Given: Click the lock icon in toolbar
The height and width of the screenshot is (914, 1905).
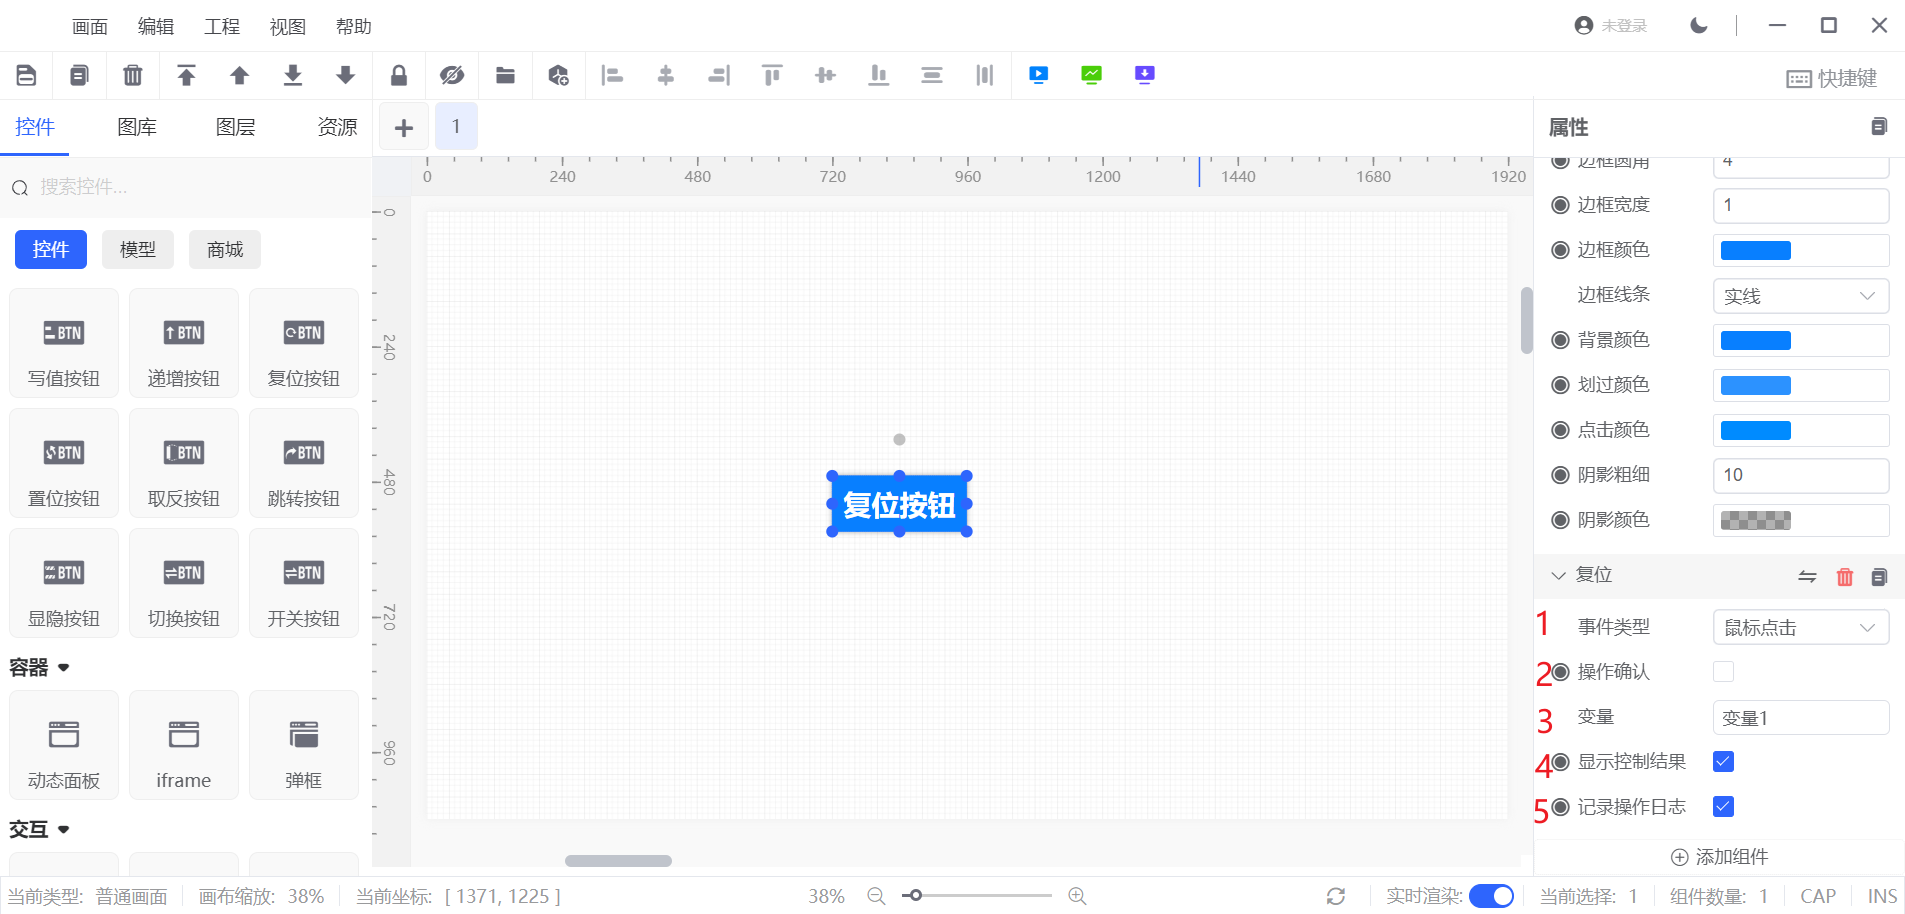Looking at the screenshot, I should (x=399, y=75).
